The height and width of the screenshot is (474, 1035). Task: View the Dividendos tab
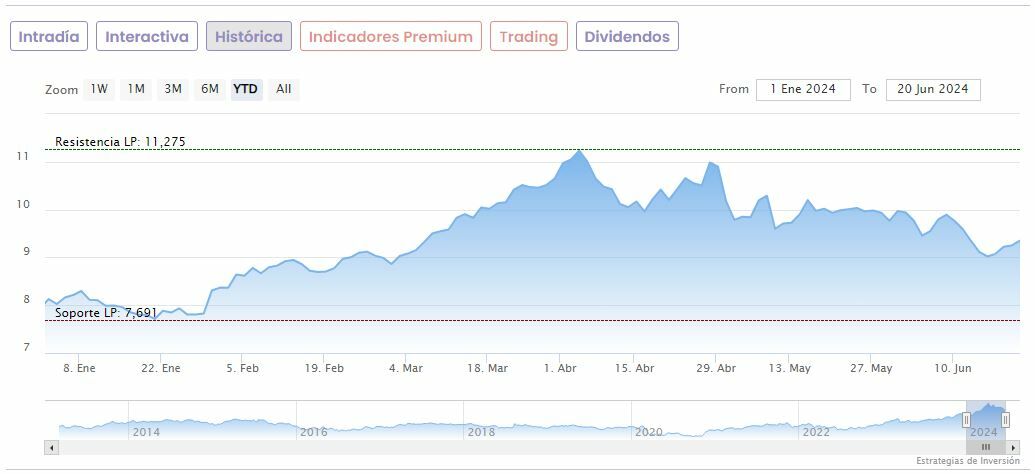[627, 37]
